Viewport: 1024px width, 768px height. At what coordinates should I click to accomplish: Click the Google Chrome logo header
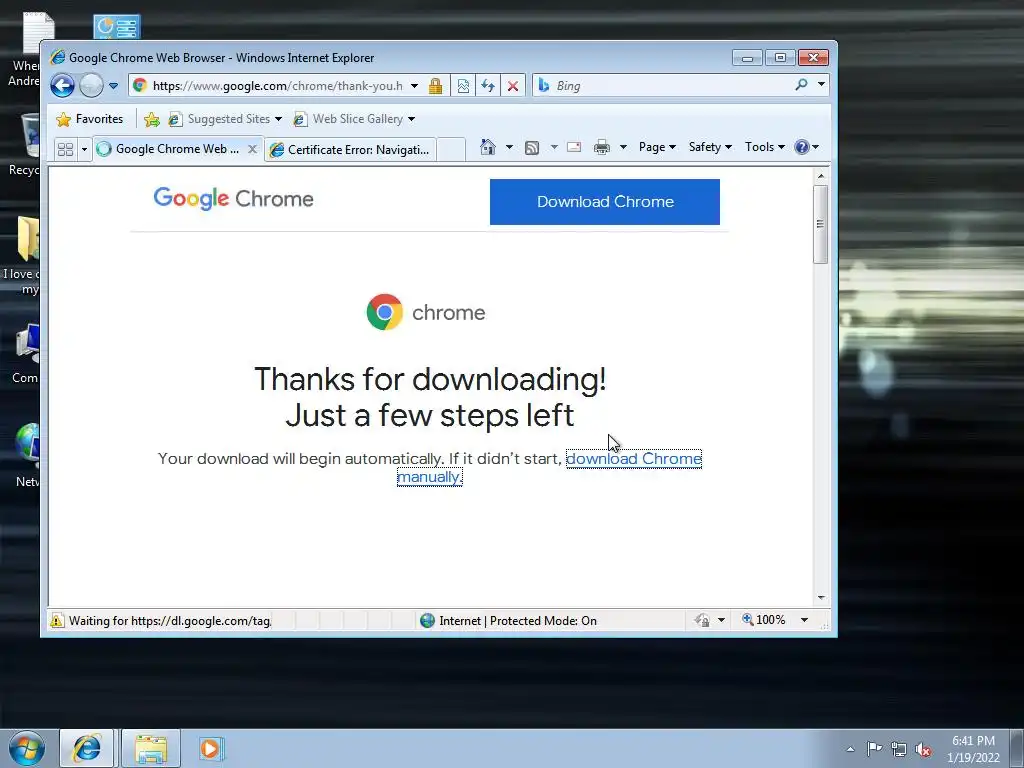[x=233, y=199]
